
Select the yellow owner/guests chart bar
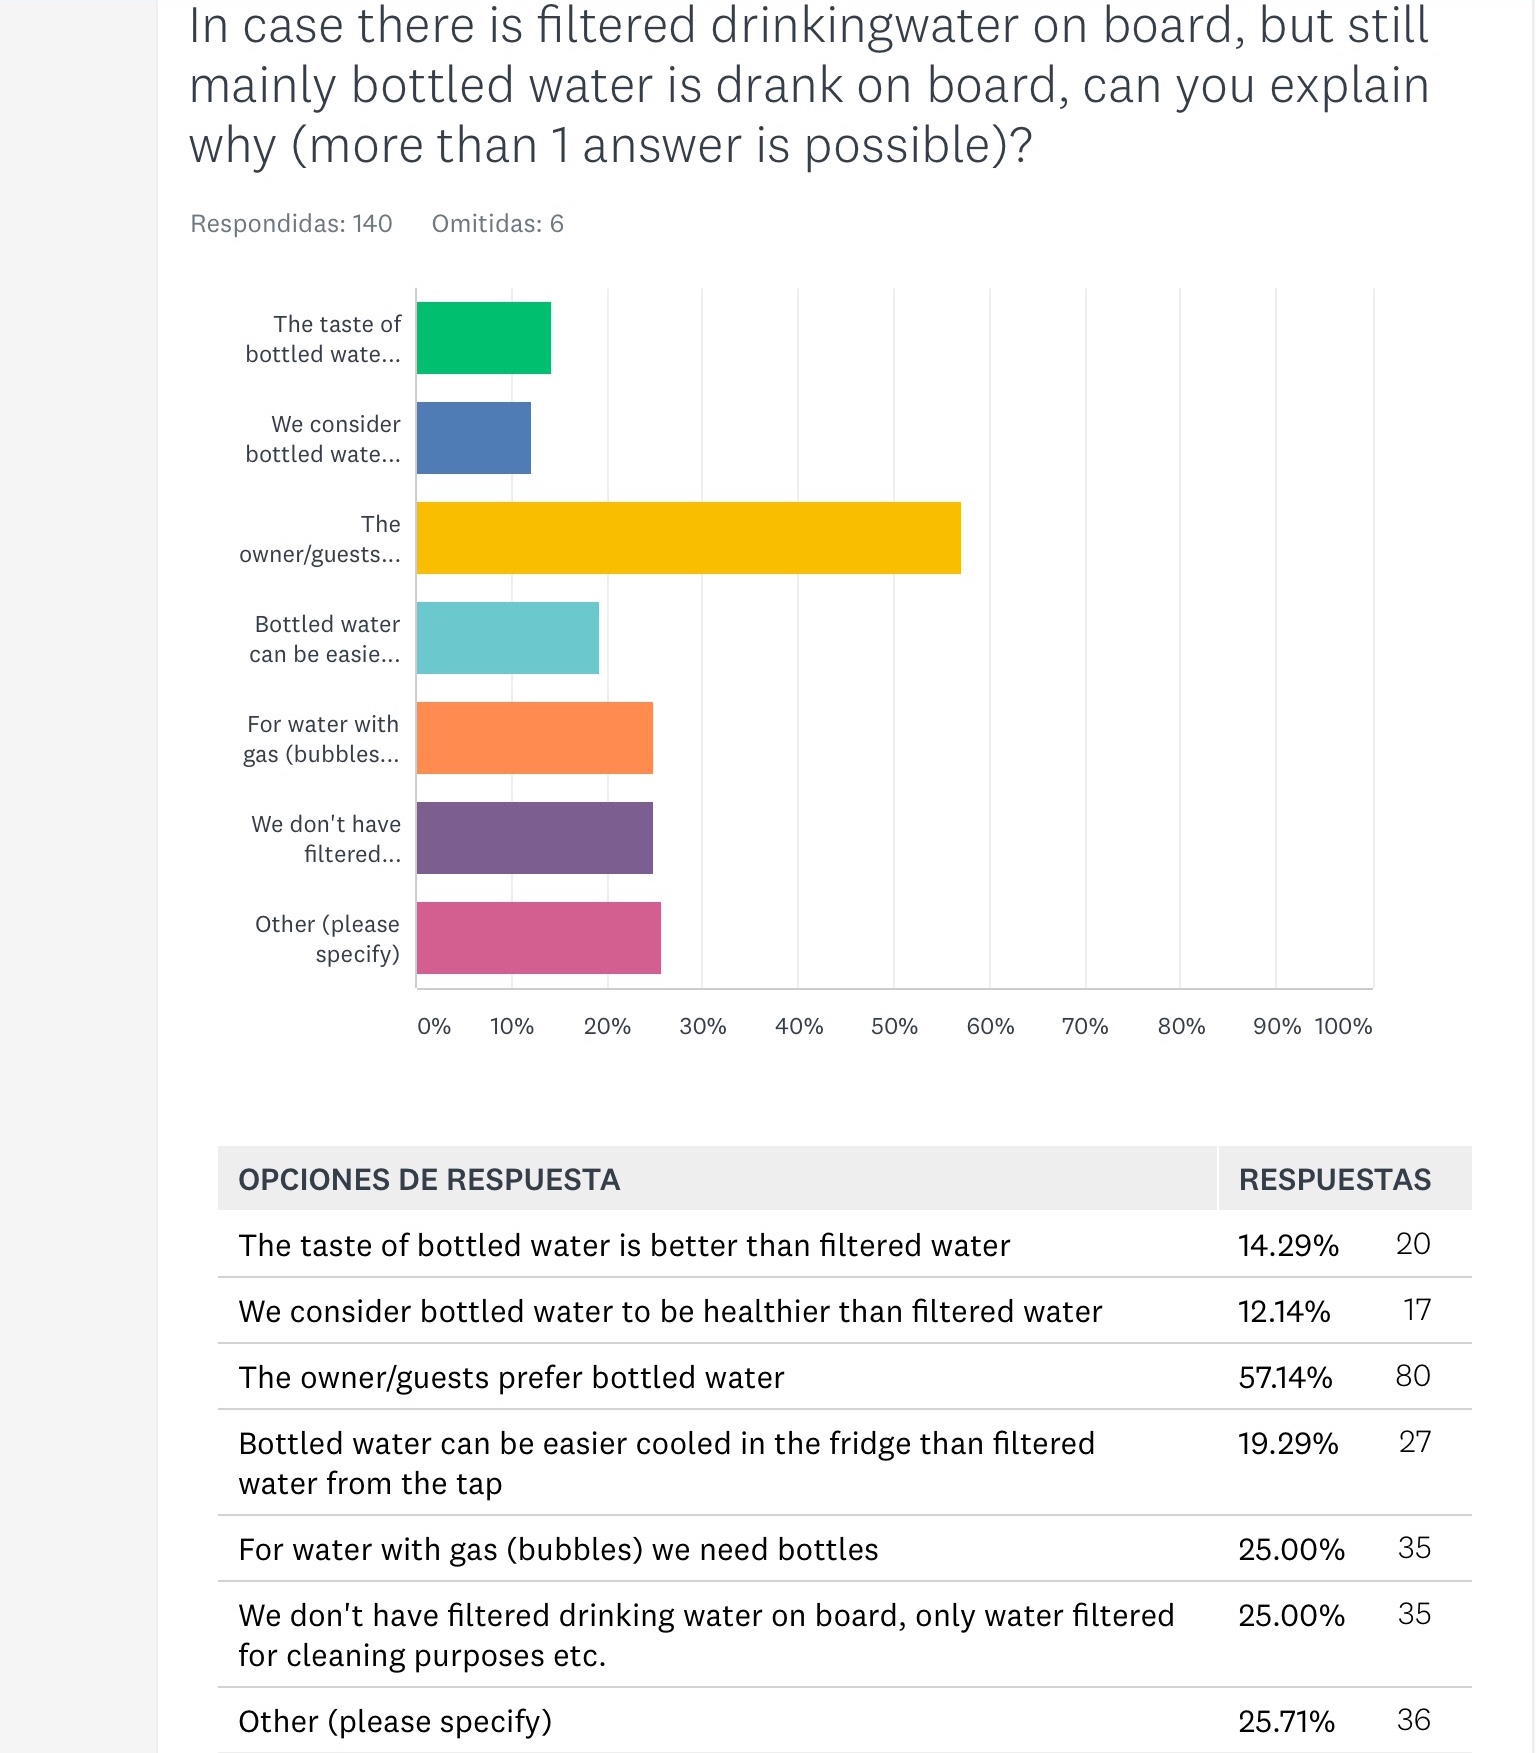pos(688,538)
